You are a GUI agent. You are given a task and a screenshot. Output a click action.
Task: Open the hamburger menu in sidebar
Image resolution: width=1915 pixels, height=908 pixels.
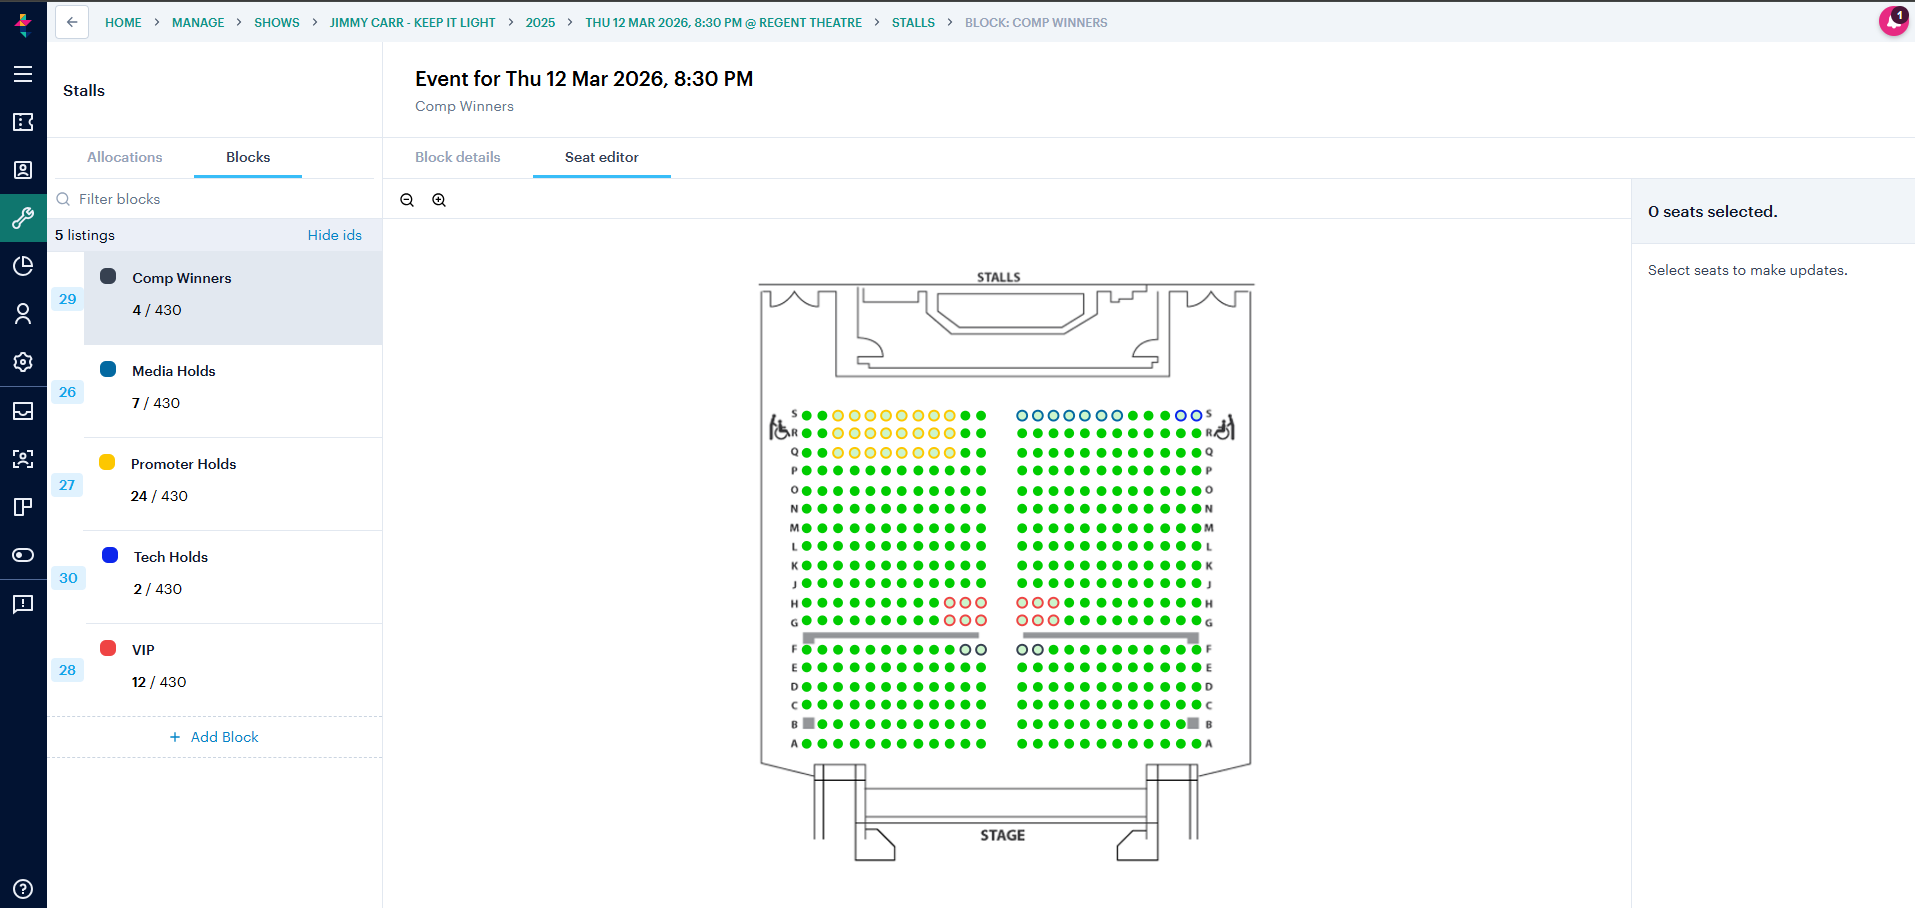tap(23, 74)
